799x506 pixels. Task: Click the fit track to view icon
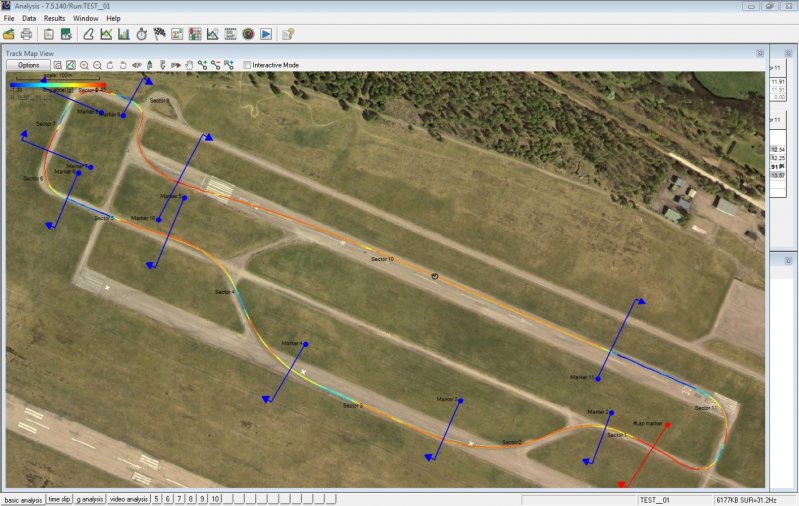coord(71,65)
